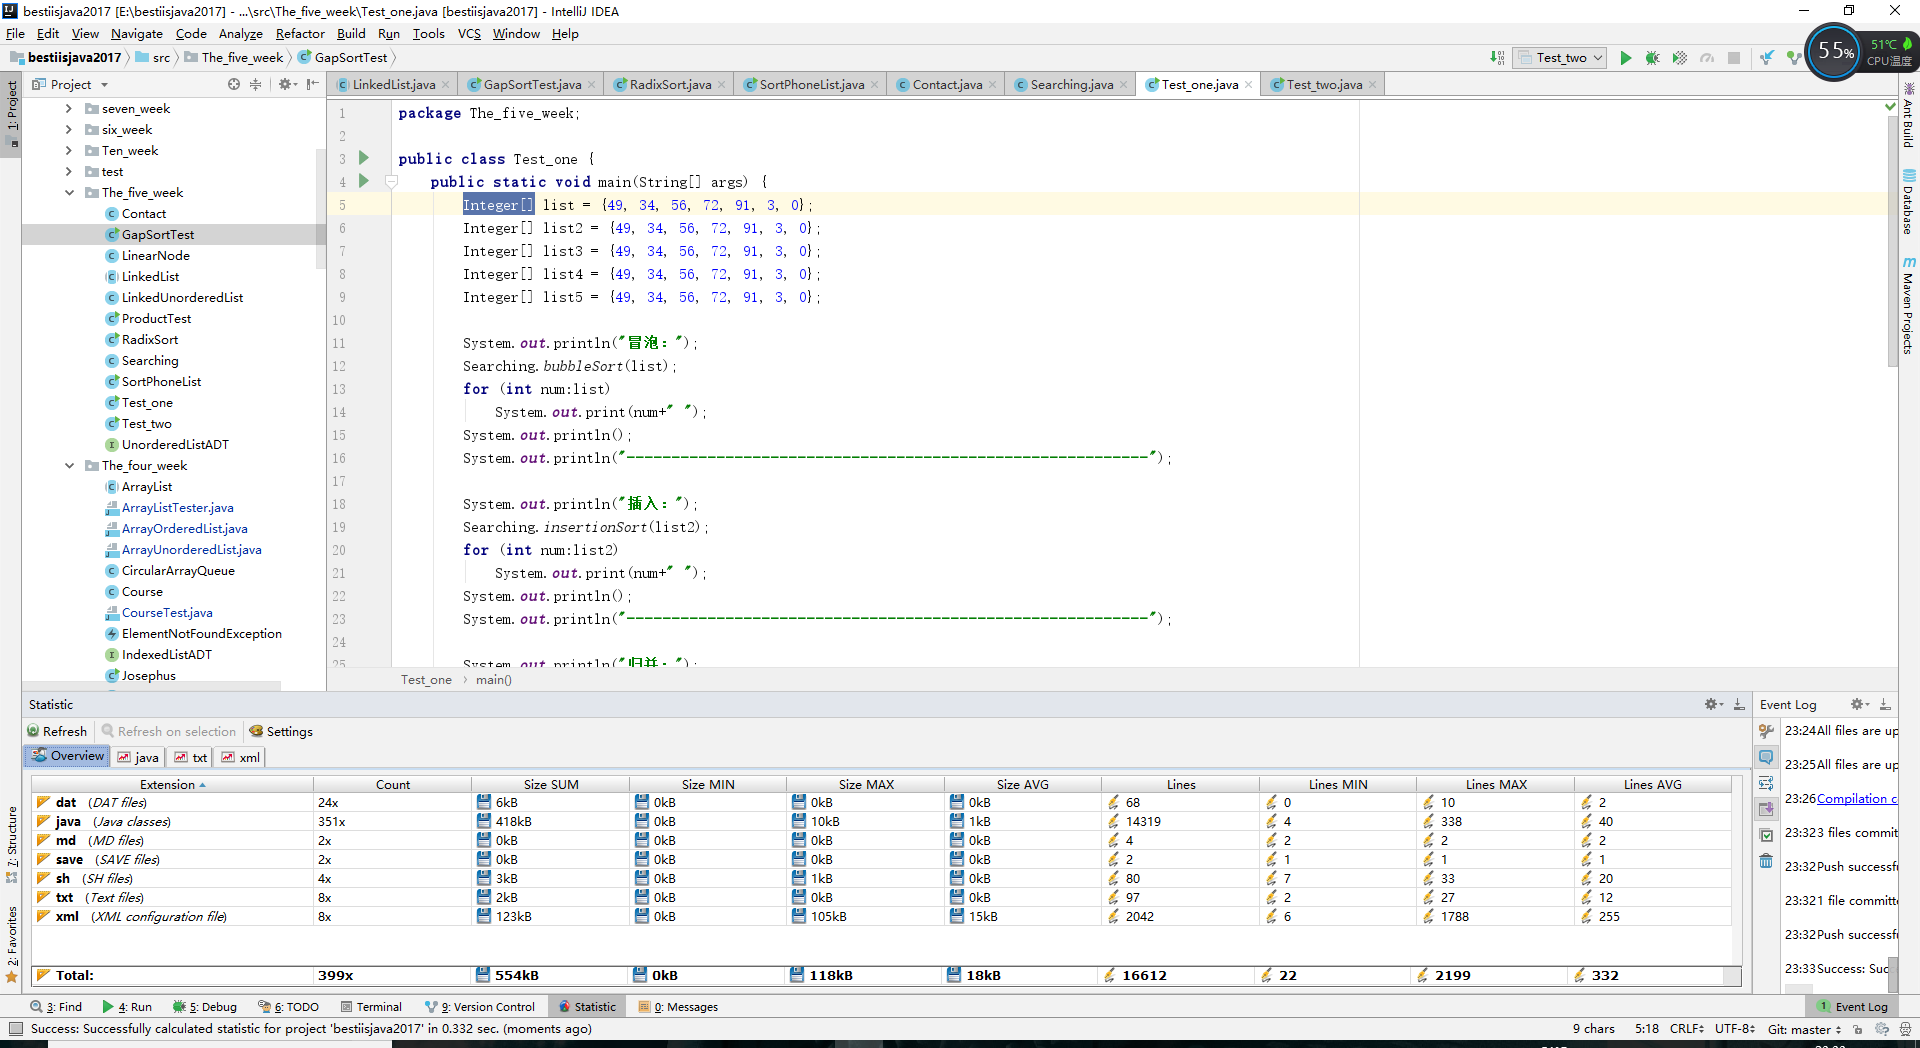Hide the Project panel with the hide icon
The width and height of the screenshot is (1920, 1048).
coord(313,84)
